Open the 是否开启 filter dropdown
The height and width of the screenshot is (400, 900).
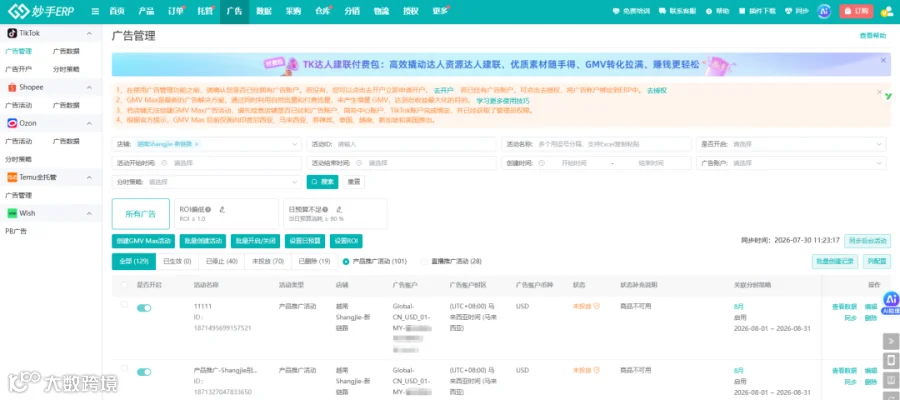tap(790, 144)
